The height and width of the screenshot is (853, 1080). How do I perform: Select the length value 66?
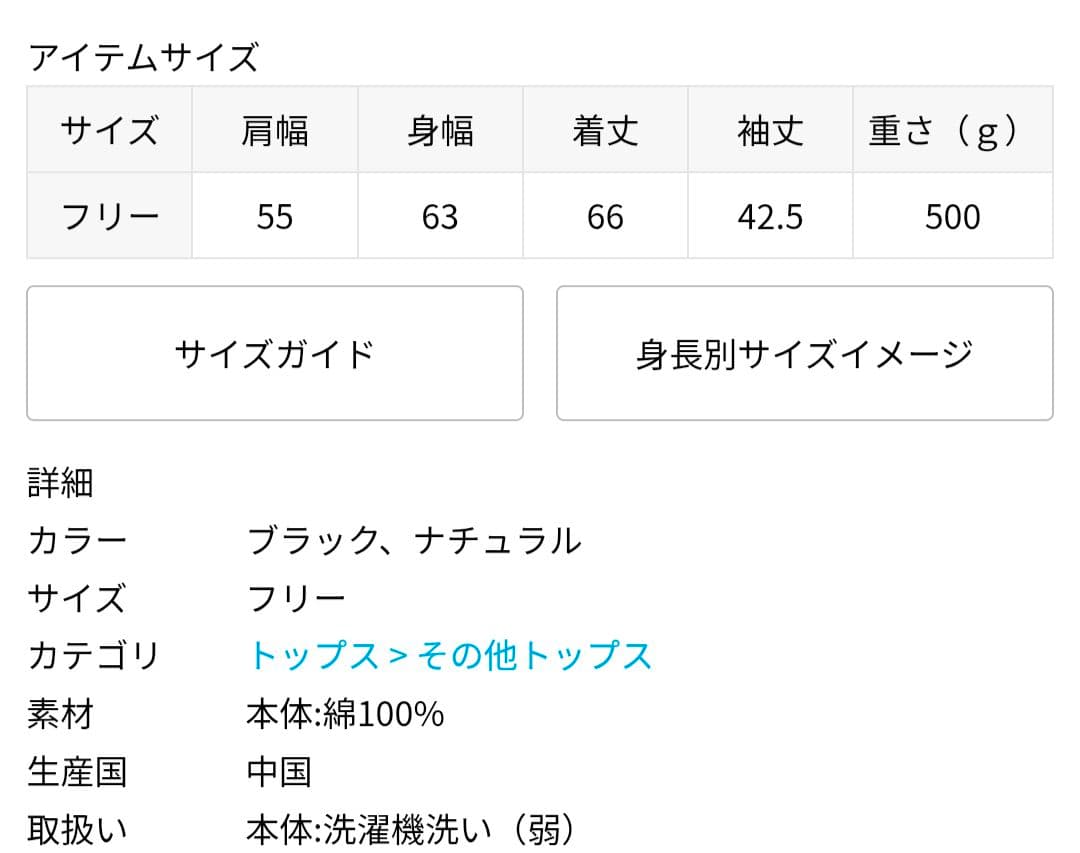[605, 216]
